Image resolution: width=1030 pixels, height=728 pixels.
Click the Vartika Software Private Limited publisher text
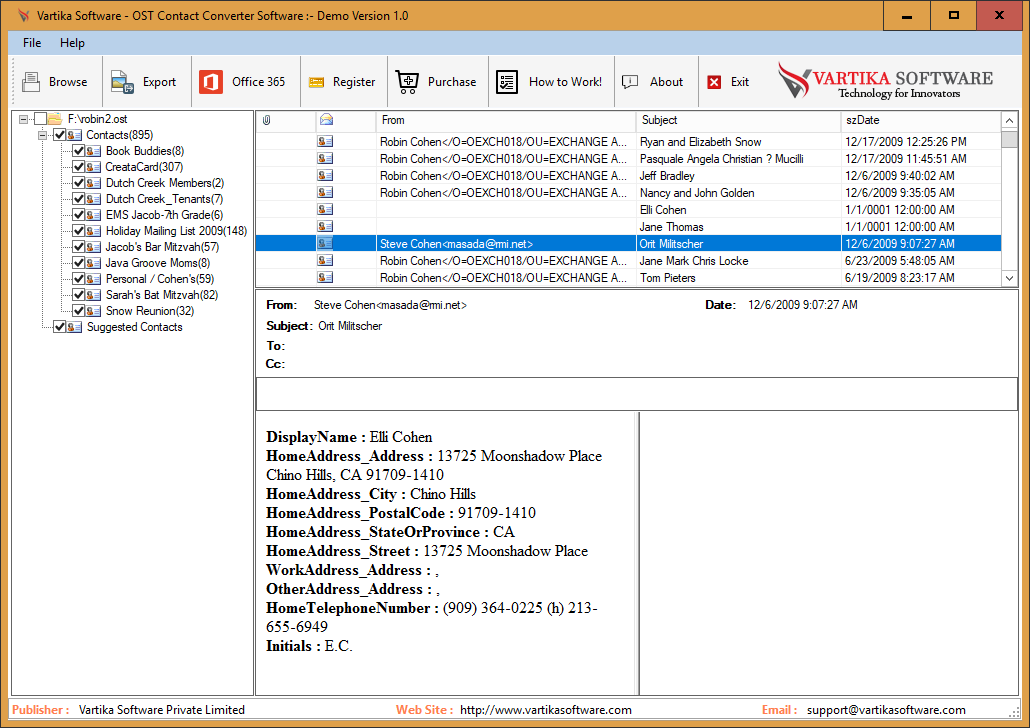(162, 710)
